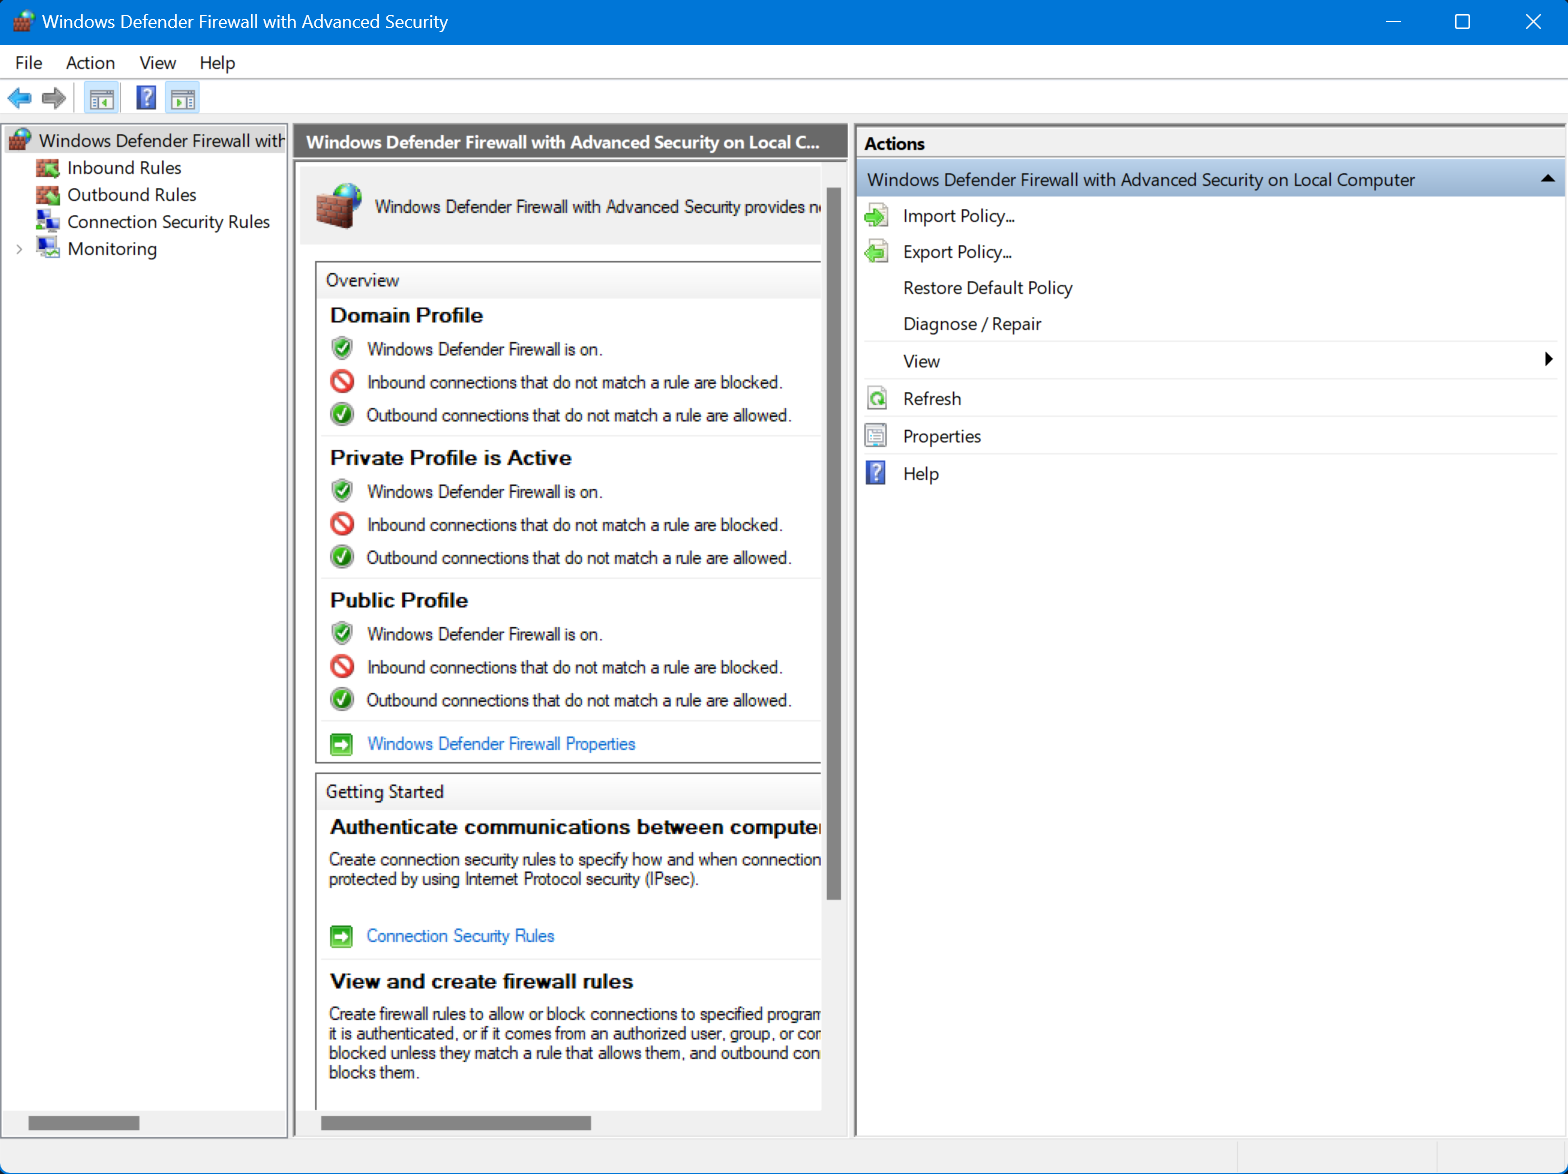Click green arrow icon beside Connection Security Rules link
Screen dimensions: 1568x1174
[341, 936]
